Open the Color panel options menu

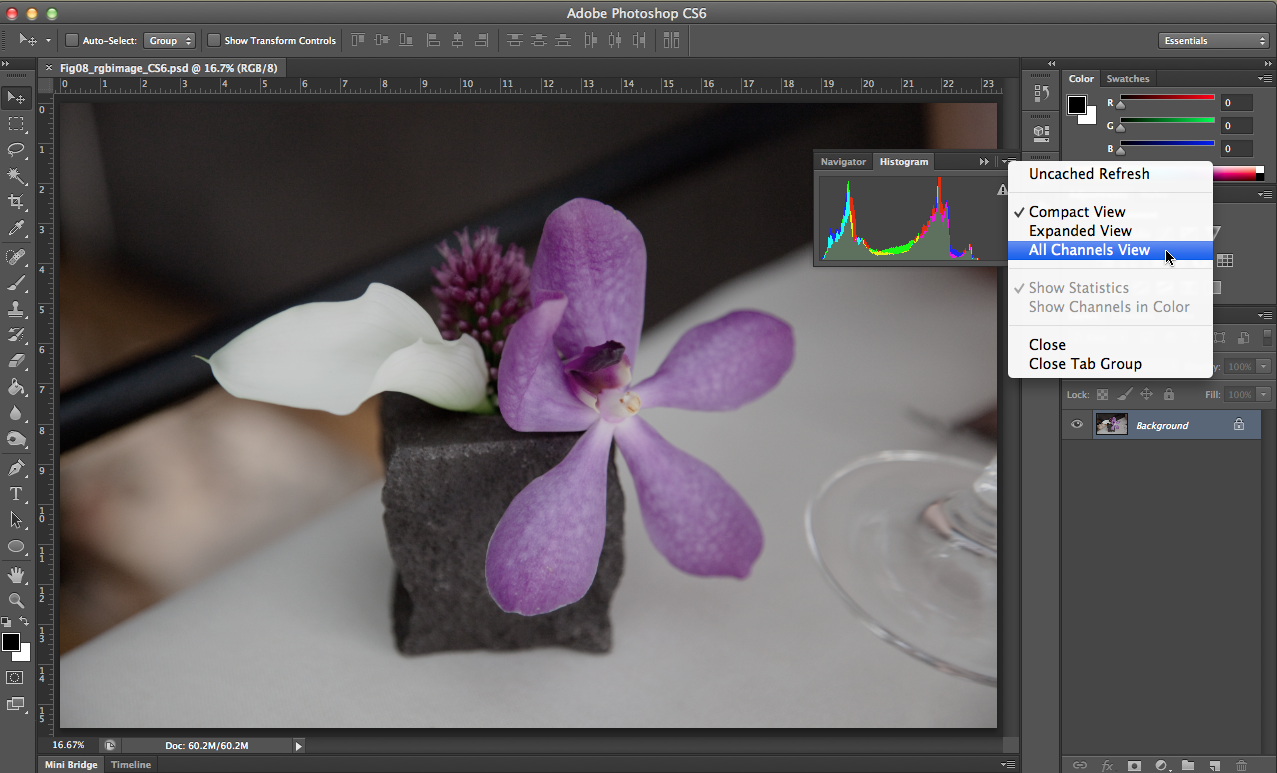[1265, 79]
